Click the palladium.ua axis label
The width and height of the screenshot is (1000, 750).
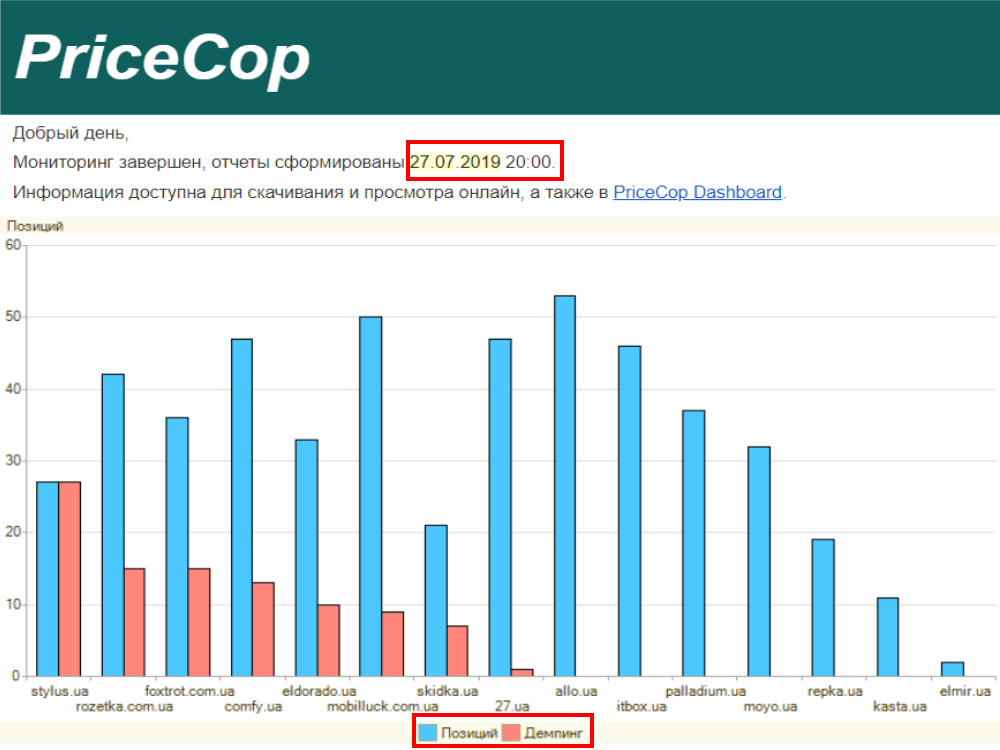click(x=706, y=691)
